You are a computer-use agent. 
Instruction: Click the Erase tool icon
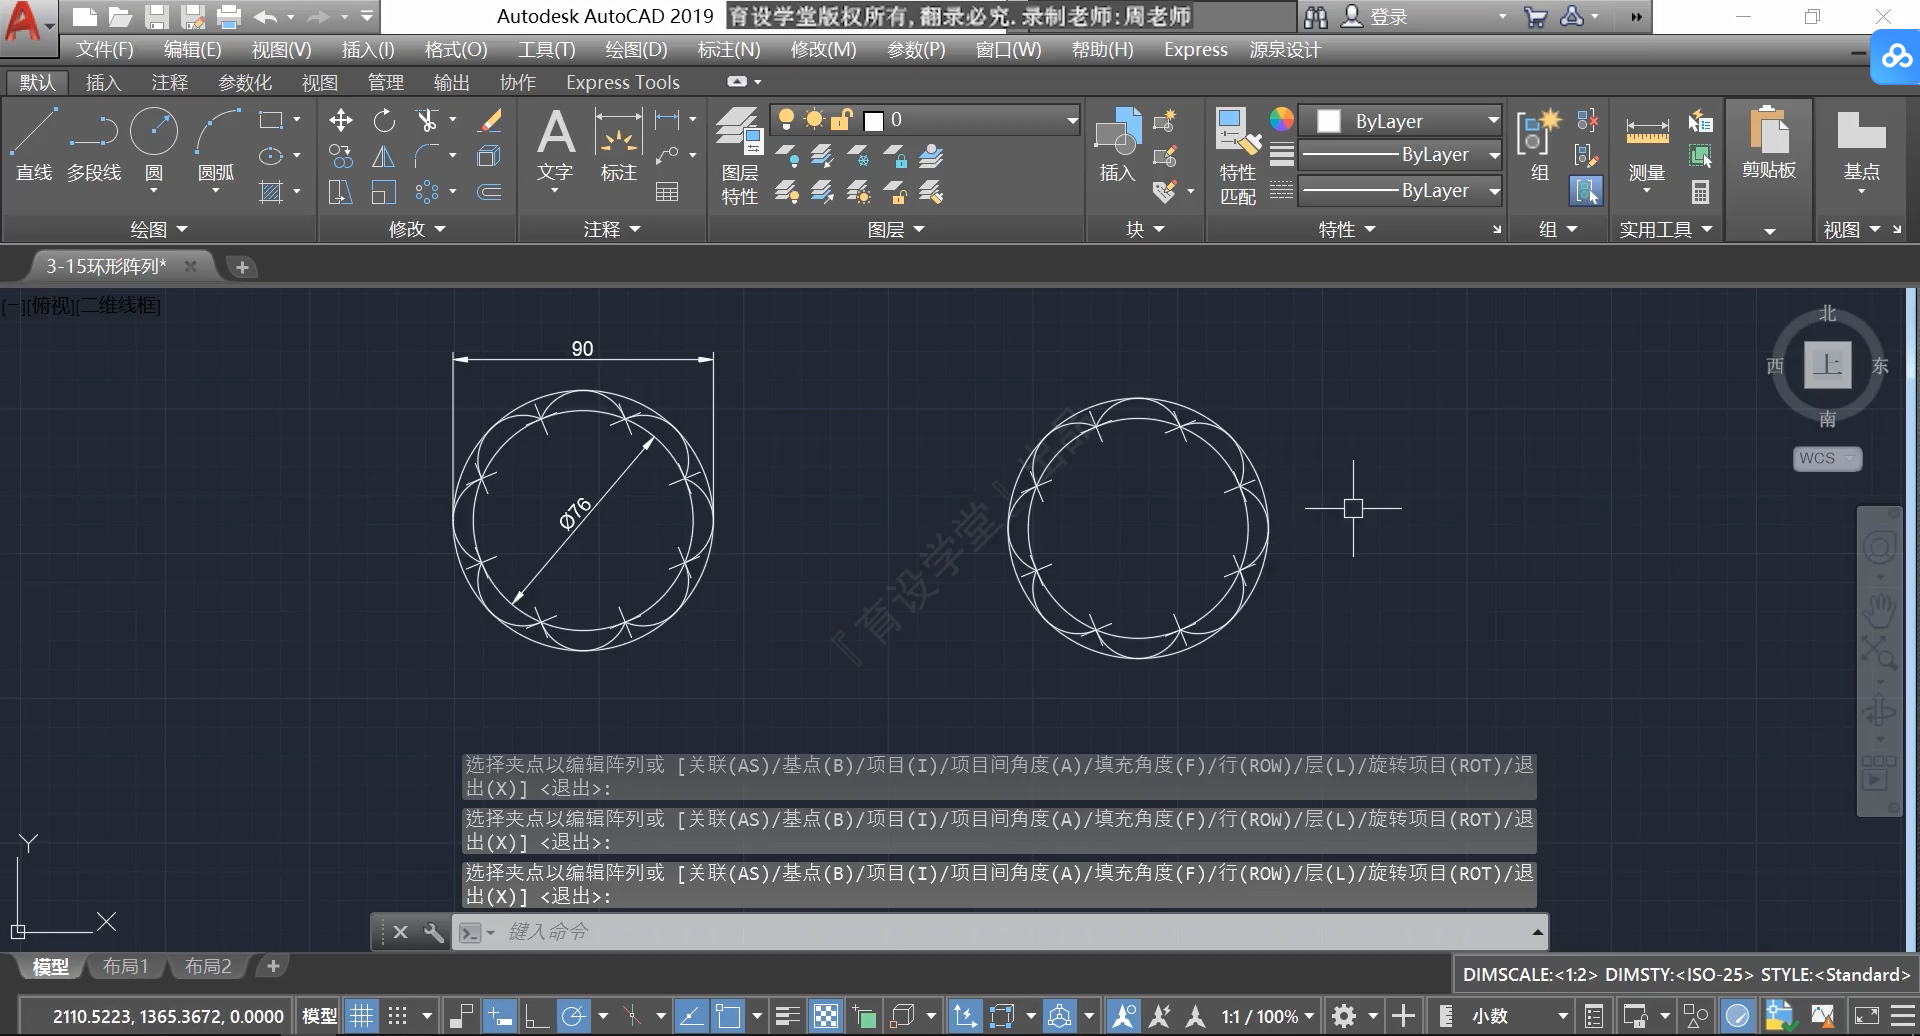[x=489, y=121]
